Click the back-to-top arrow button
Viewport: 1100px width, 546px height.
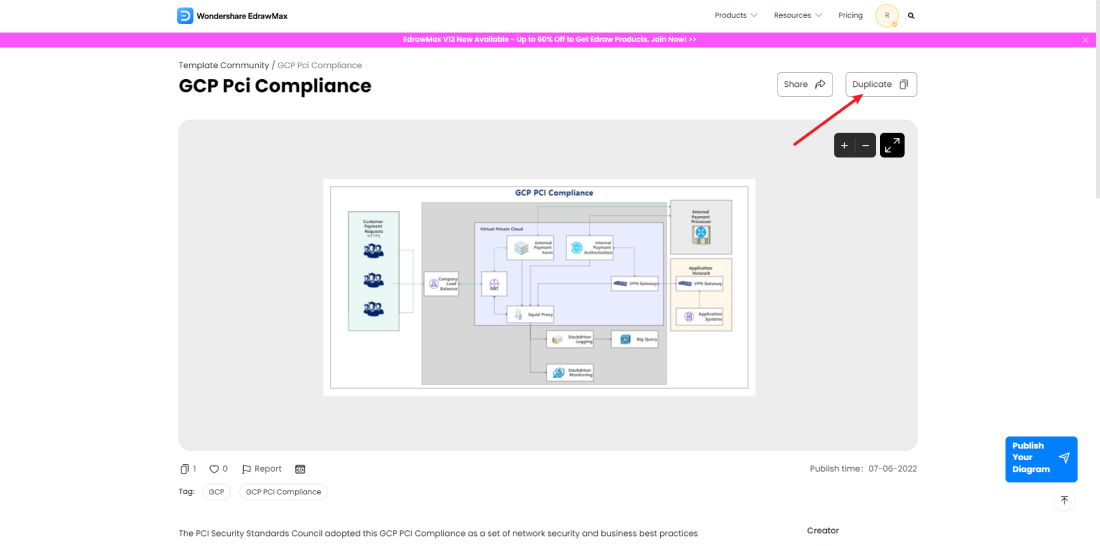tap(1064, 500)
